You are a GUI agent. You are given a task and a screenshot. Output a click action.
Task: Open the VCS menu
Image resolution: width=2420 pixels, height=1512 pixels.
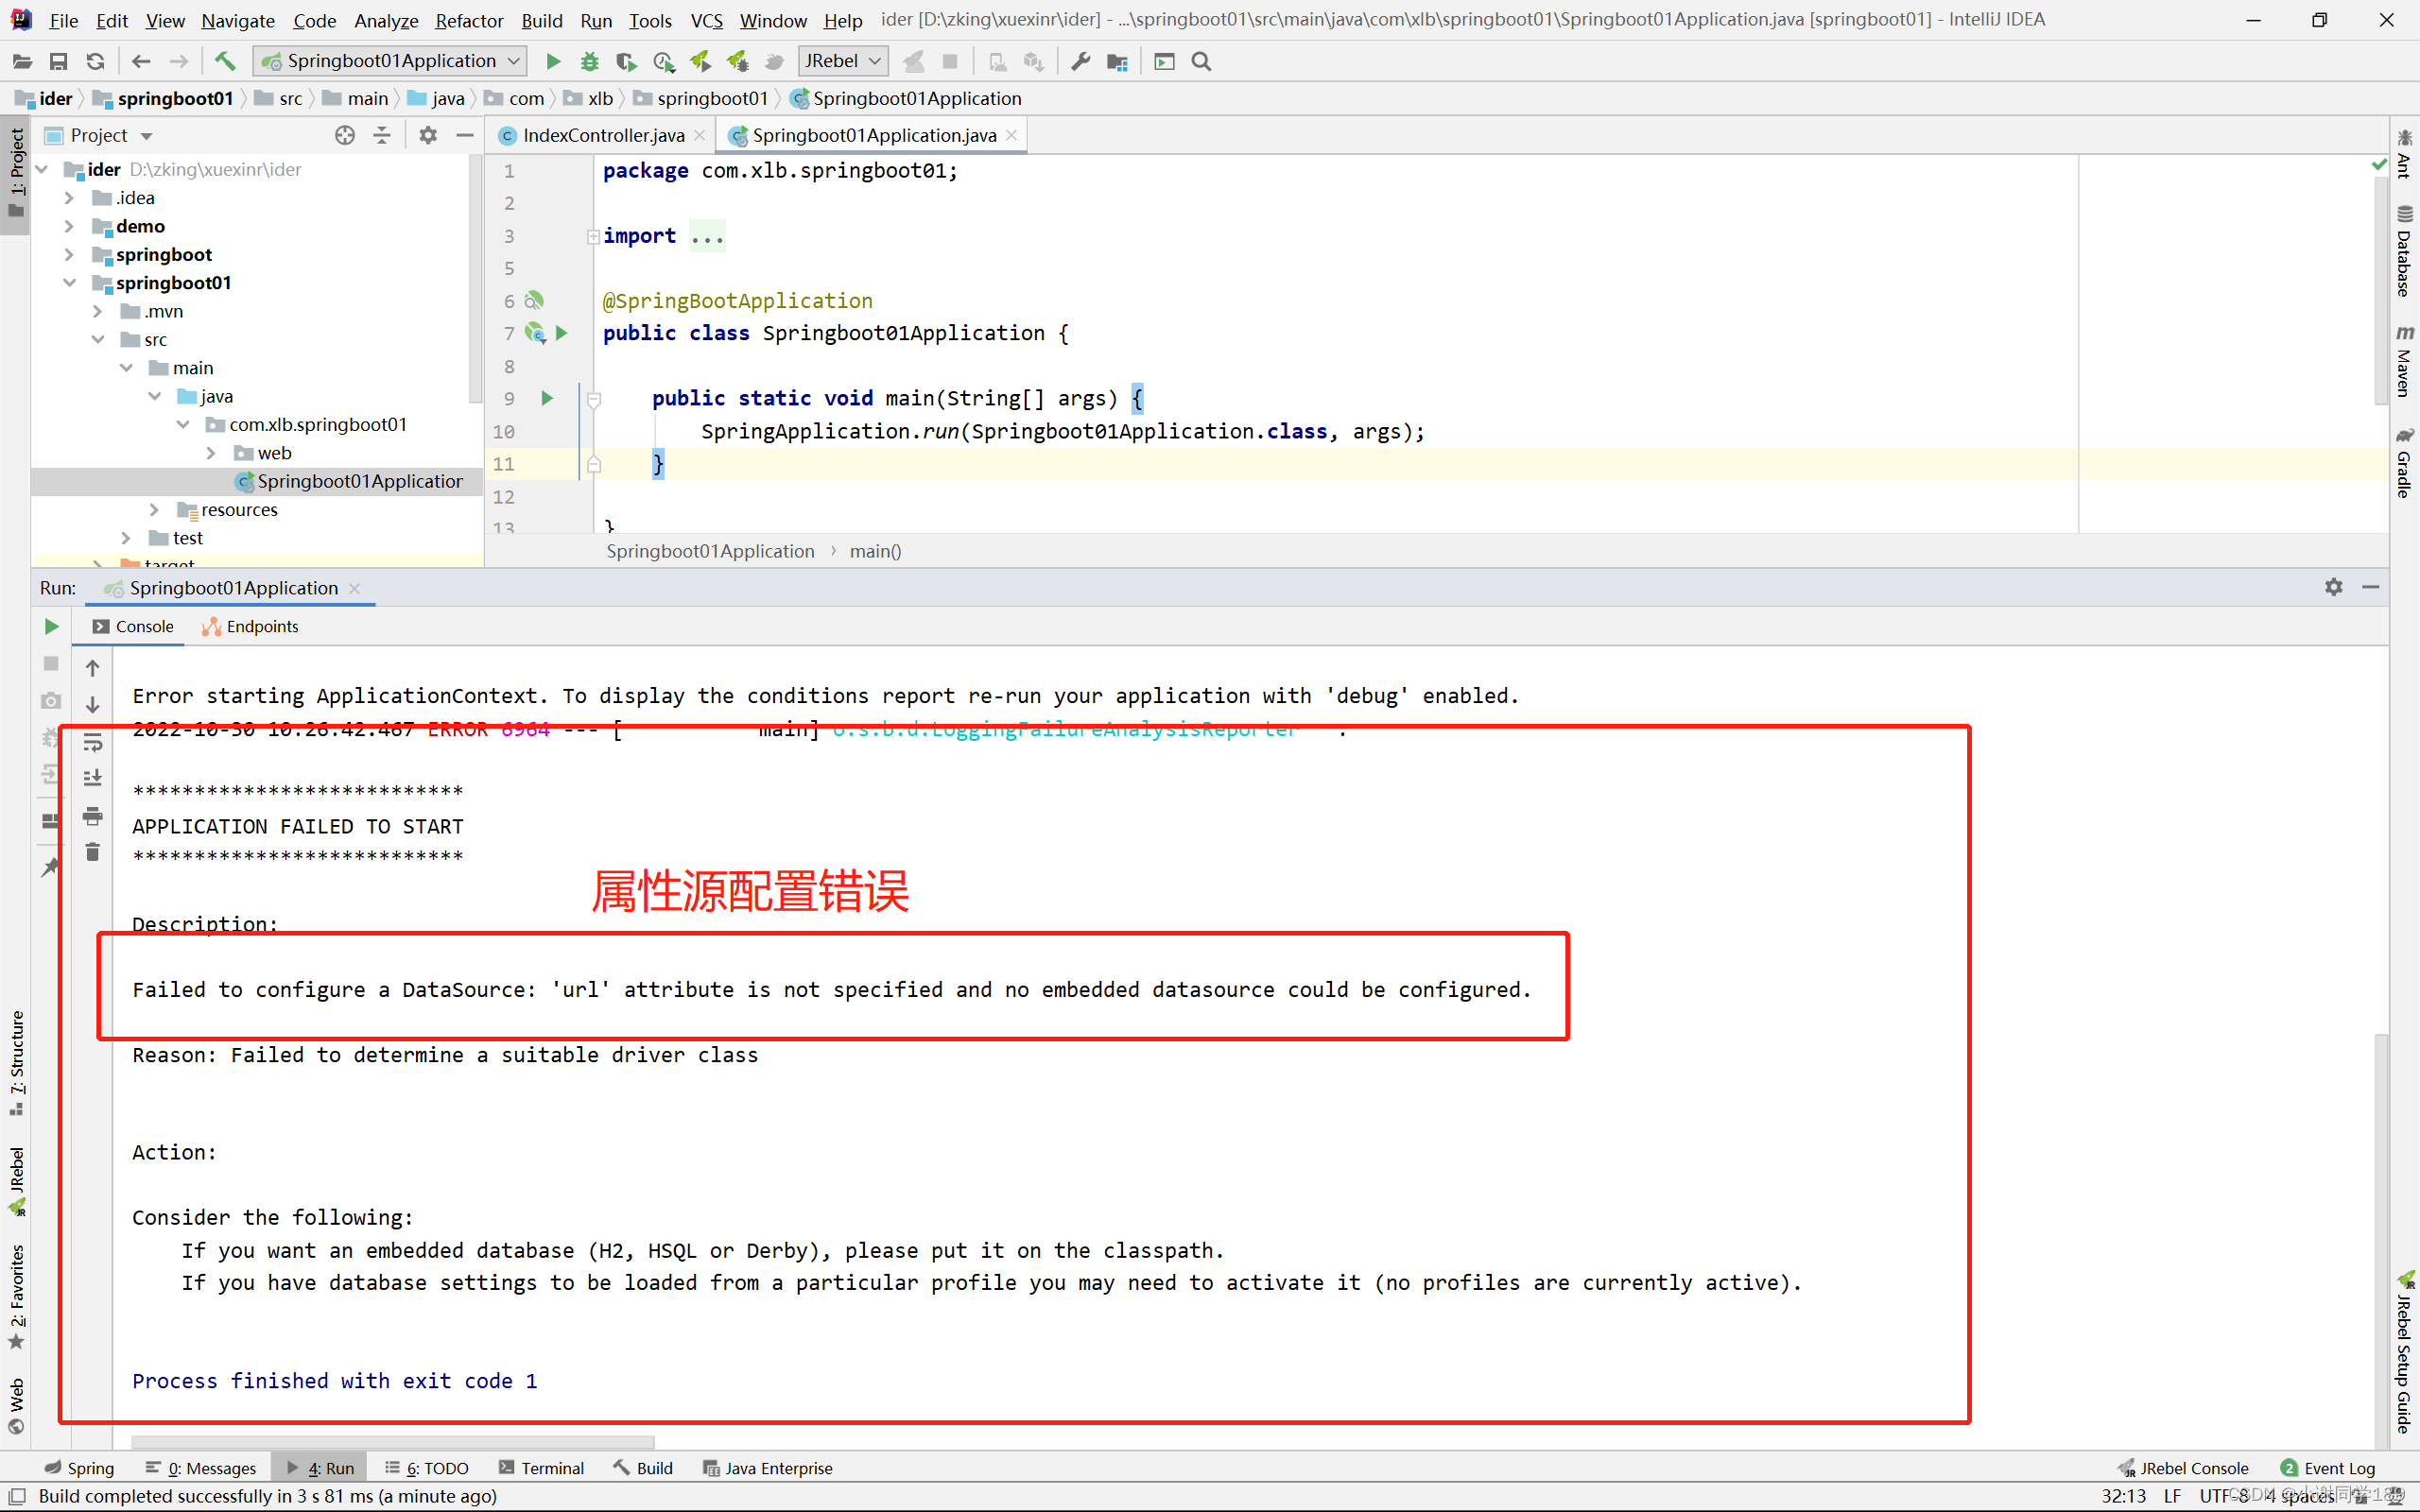click(x=706, y=20)
